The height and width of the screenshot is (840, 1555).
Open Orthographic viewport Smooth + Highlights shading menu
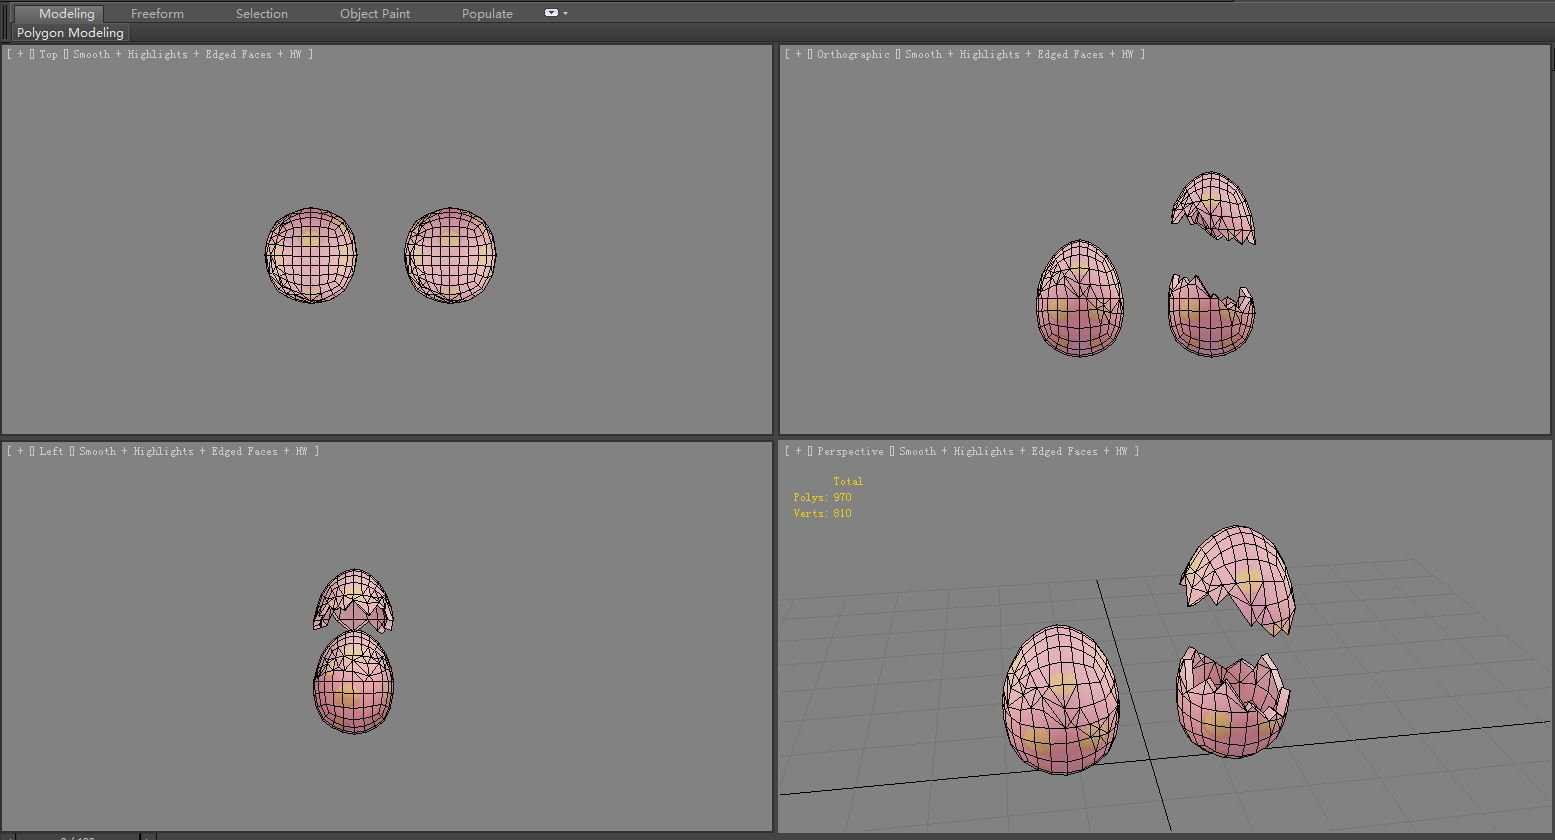(1024, 54)
